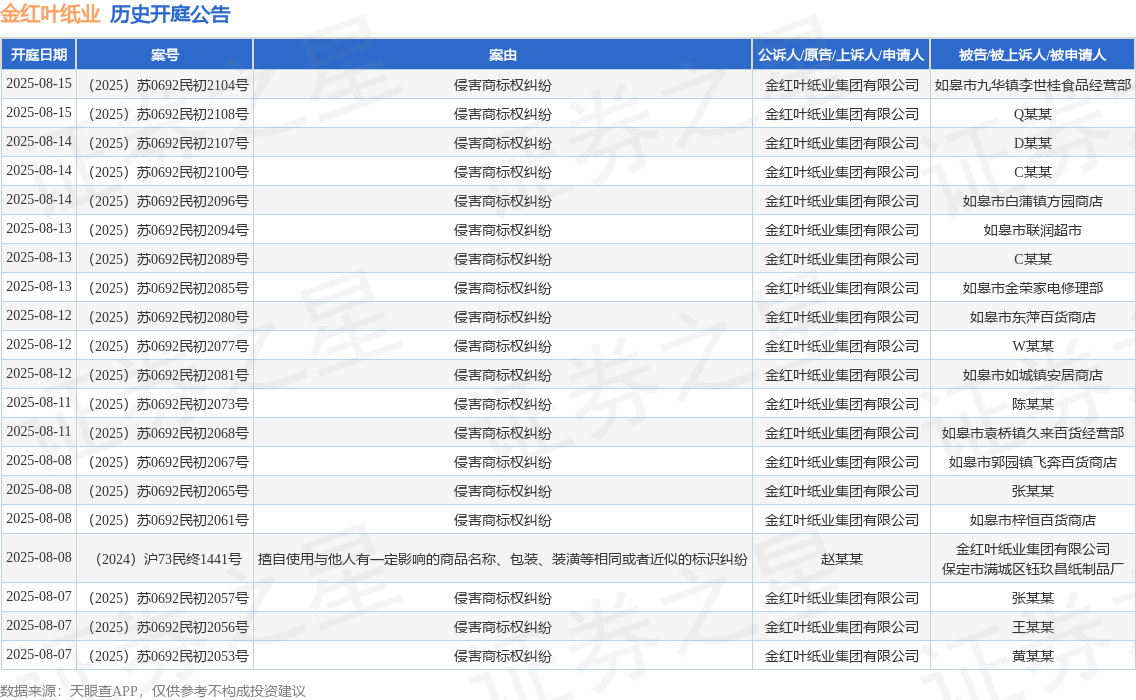Image resolution: width=1136 pixels, height=700 pixels.
Task: Click the 开庭日期 column header
Action: (x=39, y=55)
